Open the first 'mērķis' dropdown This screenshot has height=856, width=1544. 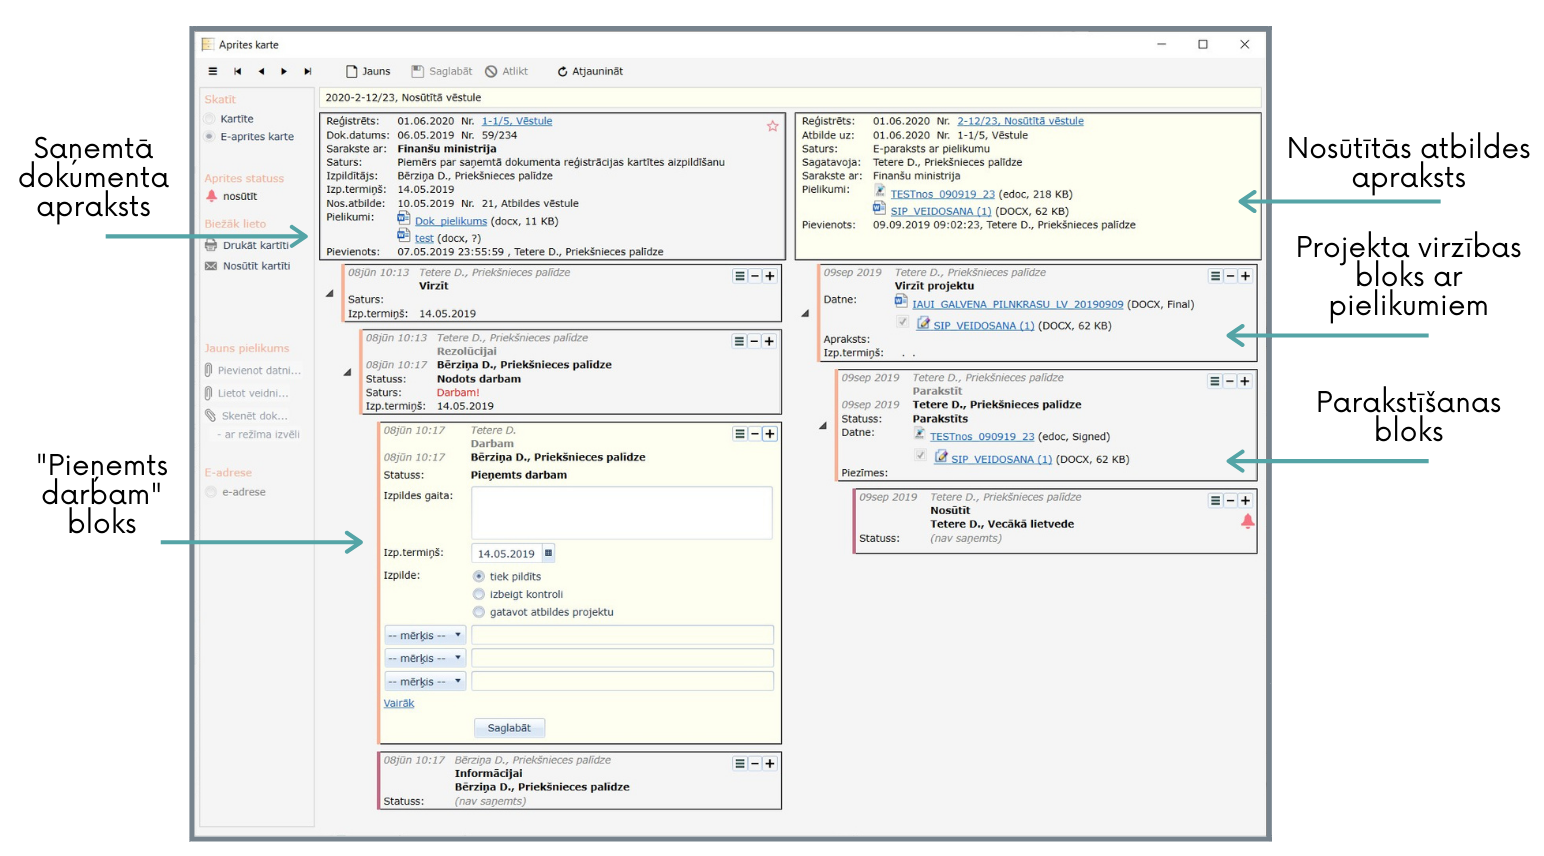(425, 635)
